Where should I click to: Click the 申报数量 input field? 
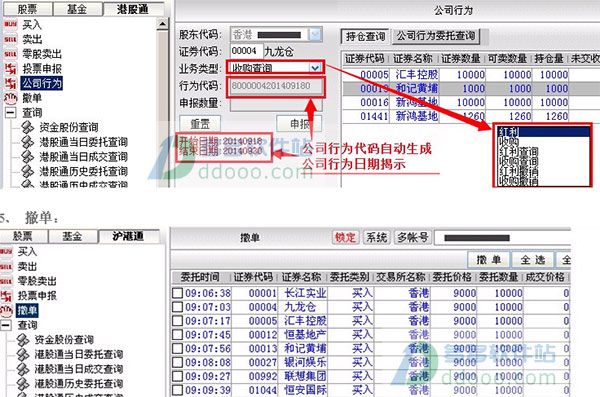[276, 103]
